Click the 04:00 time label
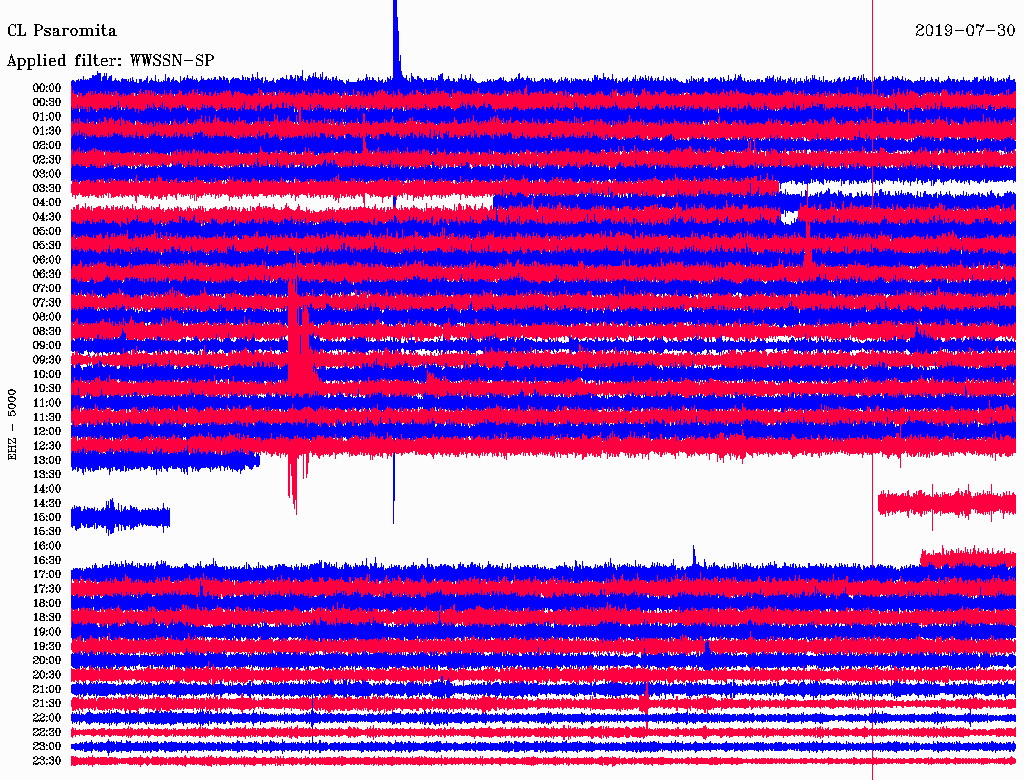This screenshot has height=780, width=1024. point(47,203)
